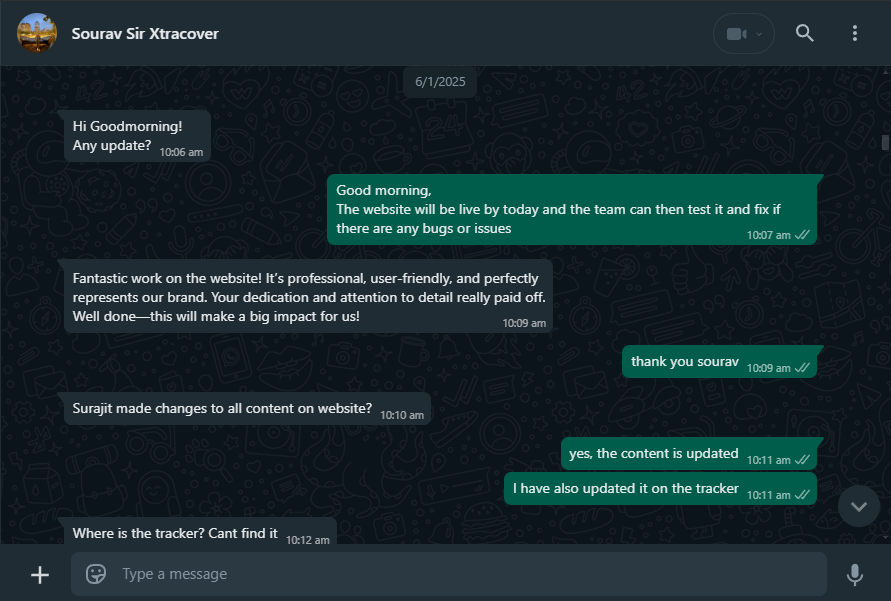Open the three-dot chat menu
Image resolution: width=891 pixels, height=601 pixels.
[855, 34]
